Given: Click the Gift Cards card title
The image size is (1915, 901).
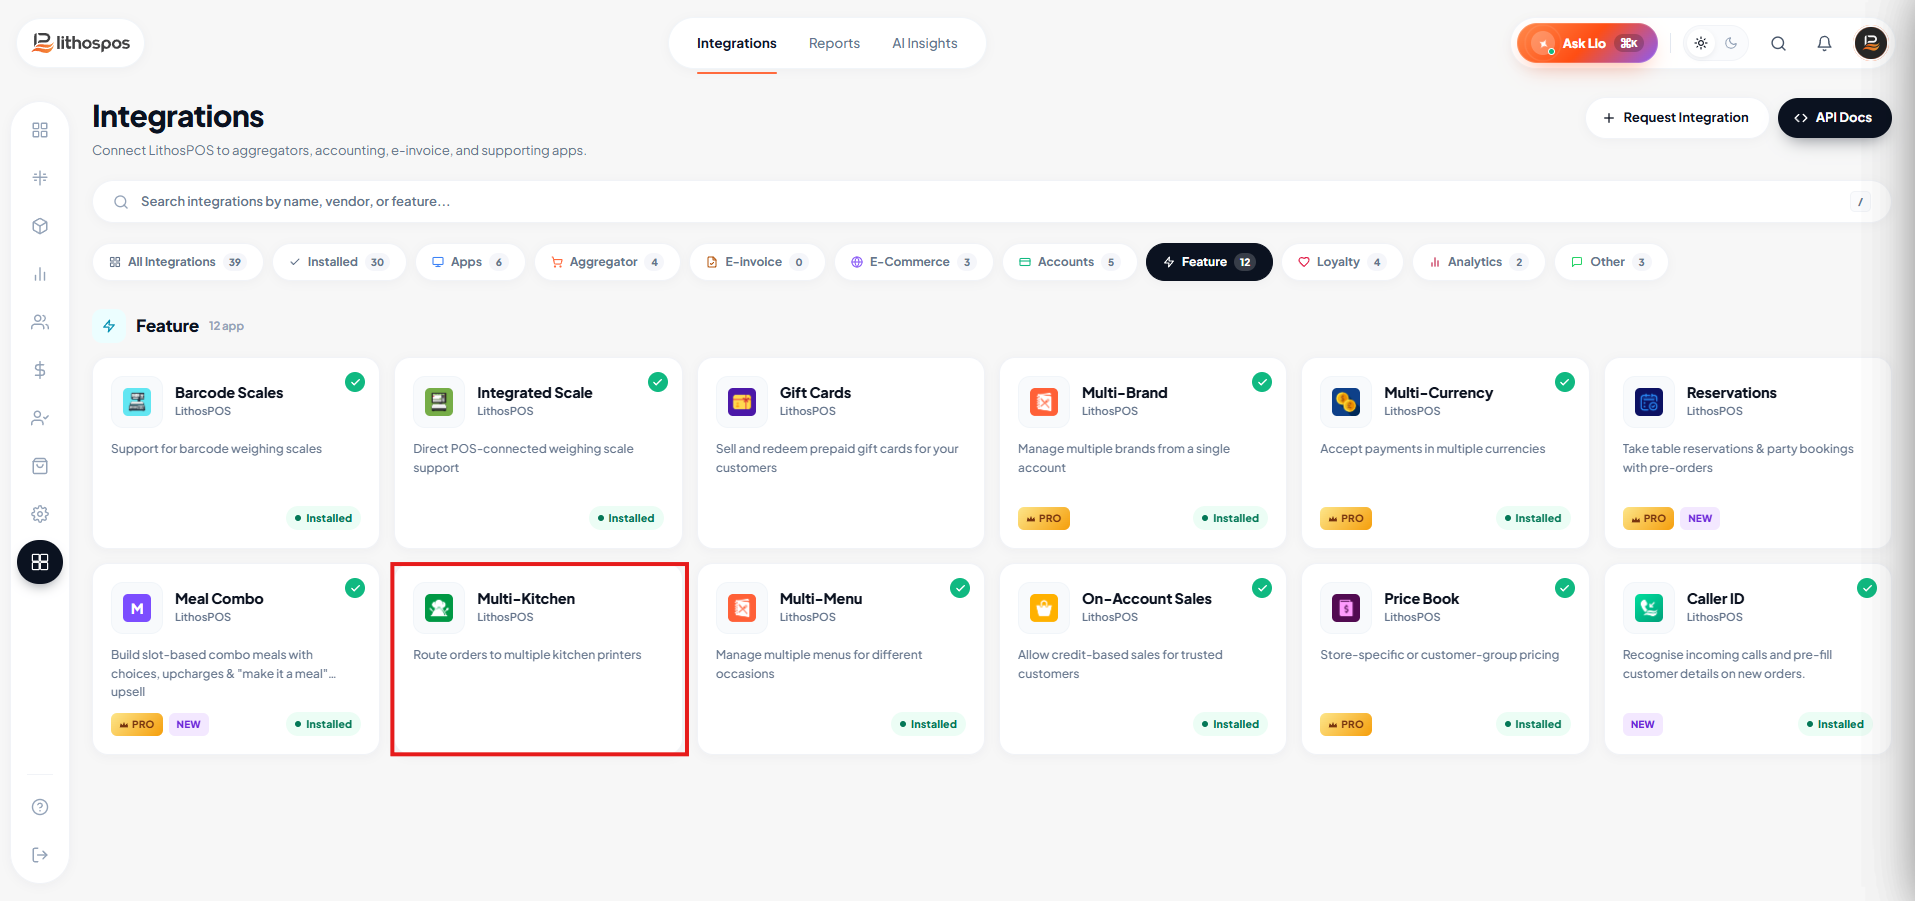Looking at the screenshot, I should pos(815,393).
